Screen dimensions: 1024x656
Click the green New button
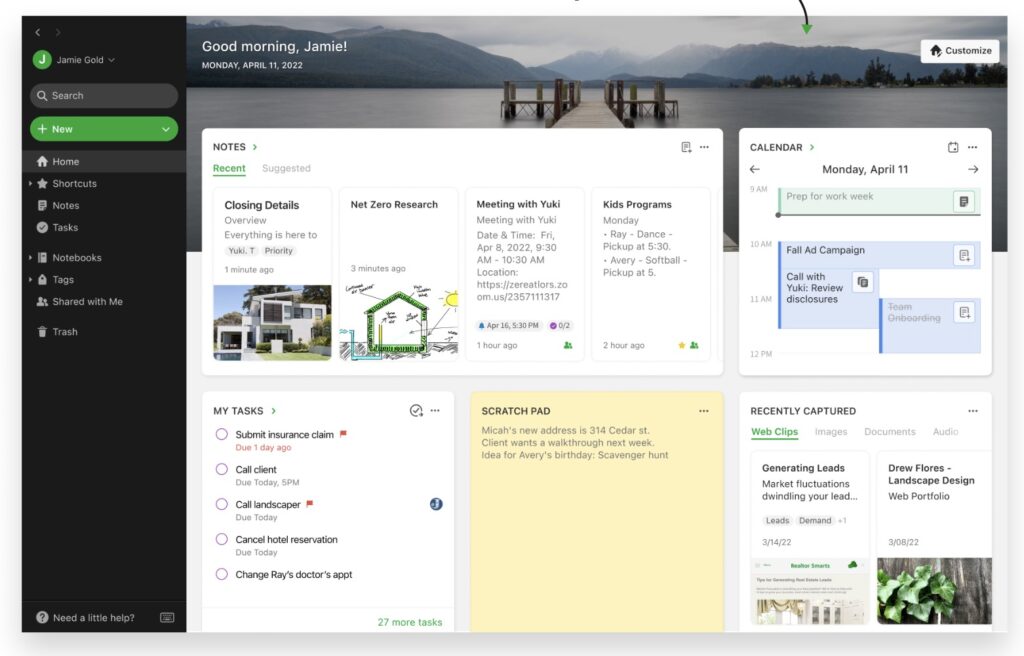click(104, 129)
